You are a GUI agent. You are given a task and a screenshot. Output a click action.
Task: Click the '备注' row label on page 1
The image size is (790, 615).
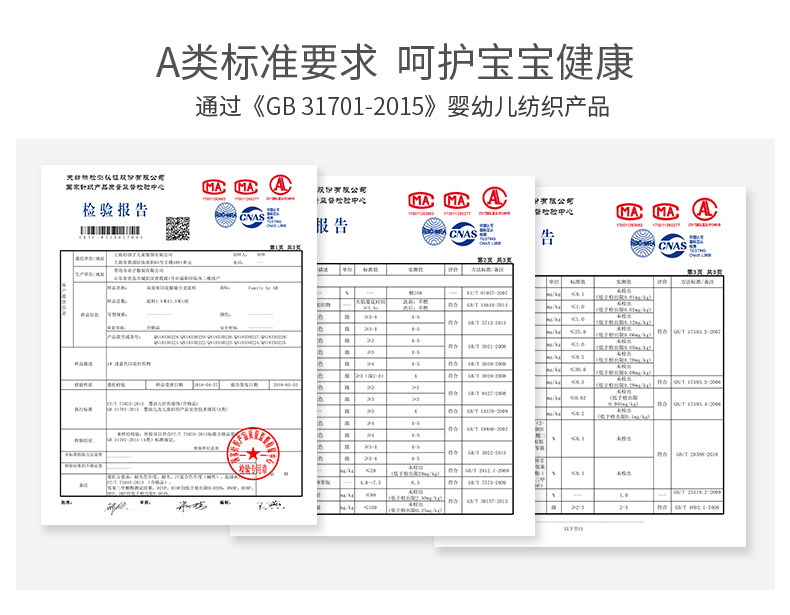(83, 485)
